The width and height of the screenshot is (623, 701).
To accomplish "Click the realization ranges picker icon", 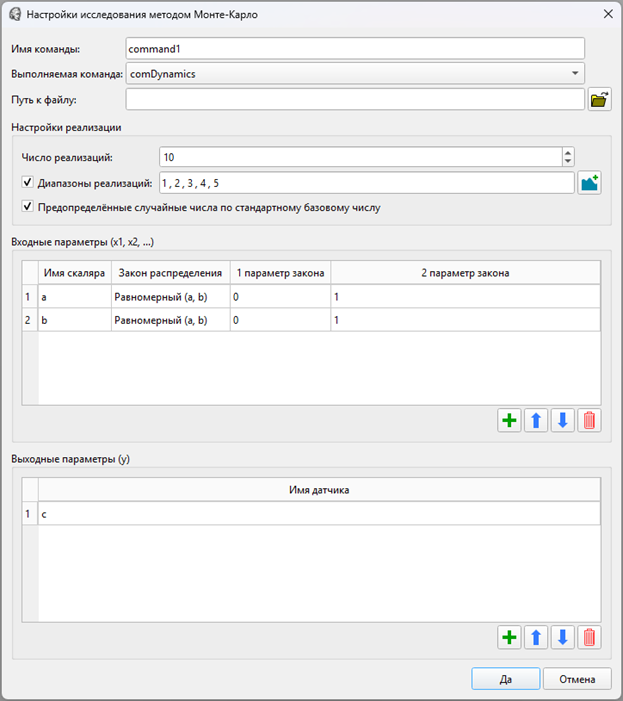I will 589,183.
